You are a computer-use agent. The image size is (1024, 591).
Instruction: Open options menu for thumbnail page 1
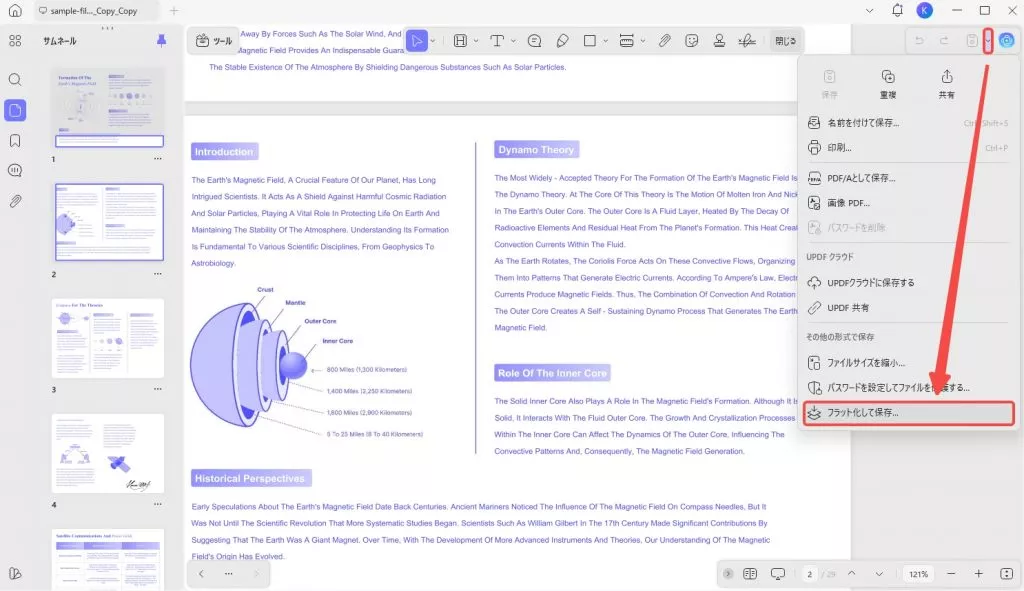coord(157,159)
